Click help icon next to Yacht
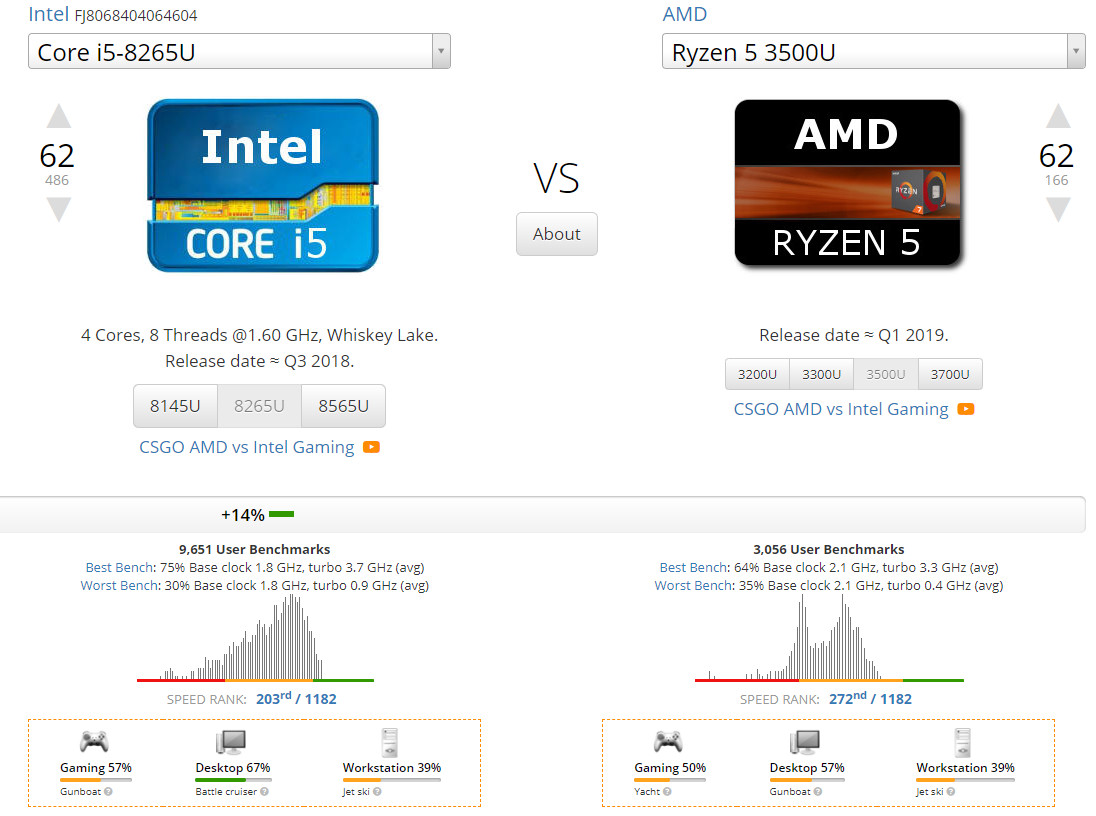The width and height of the screenshot is (1096, 816). [667, 792]
